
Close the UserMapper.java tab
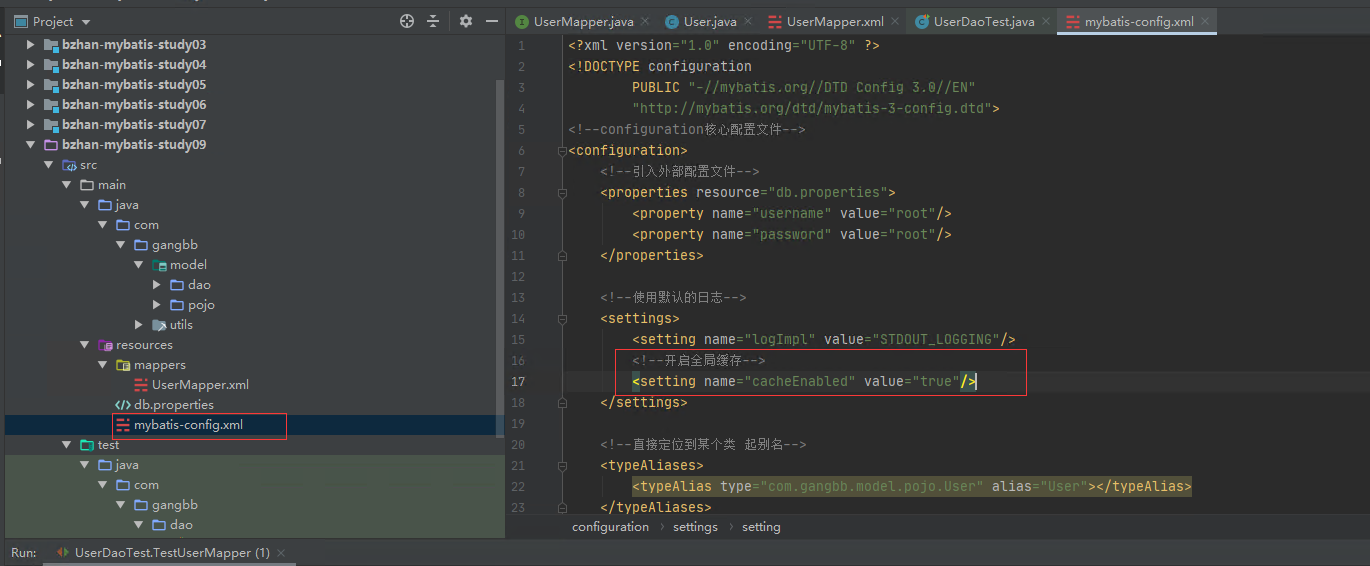pos(643,21)
